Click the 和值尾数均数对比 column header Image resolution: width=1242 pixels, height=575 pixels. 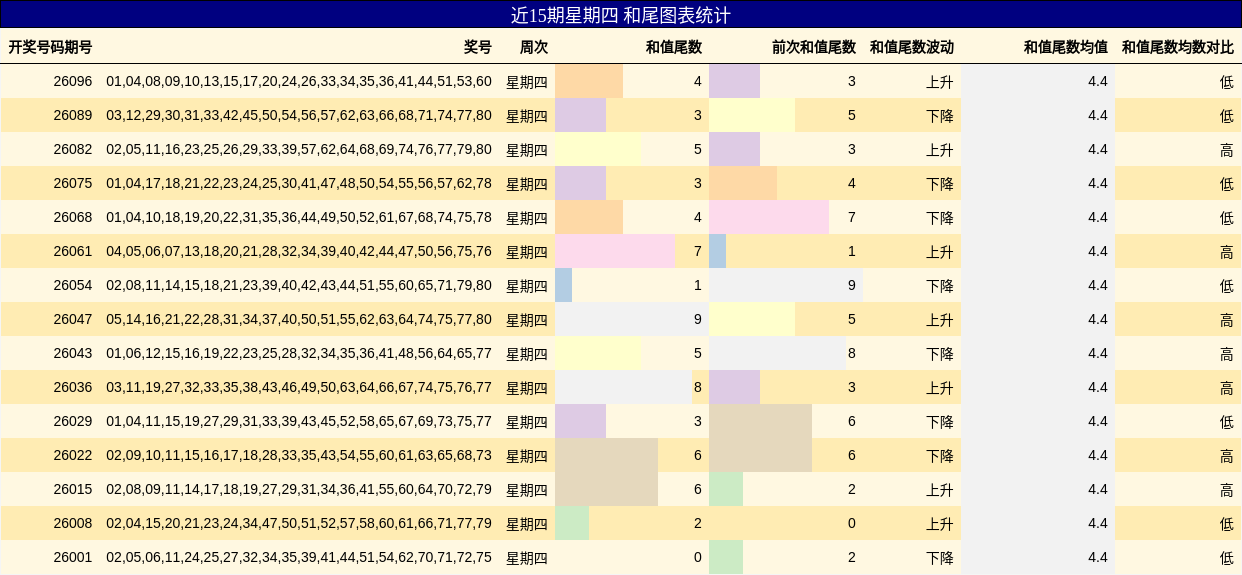tap(1178, 47)
